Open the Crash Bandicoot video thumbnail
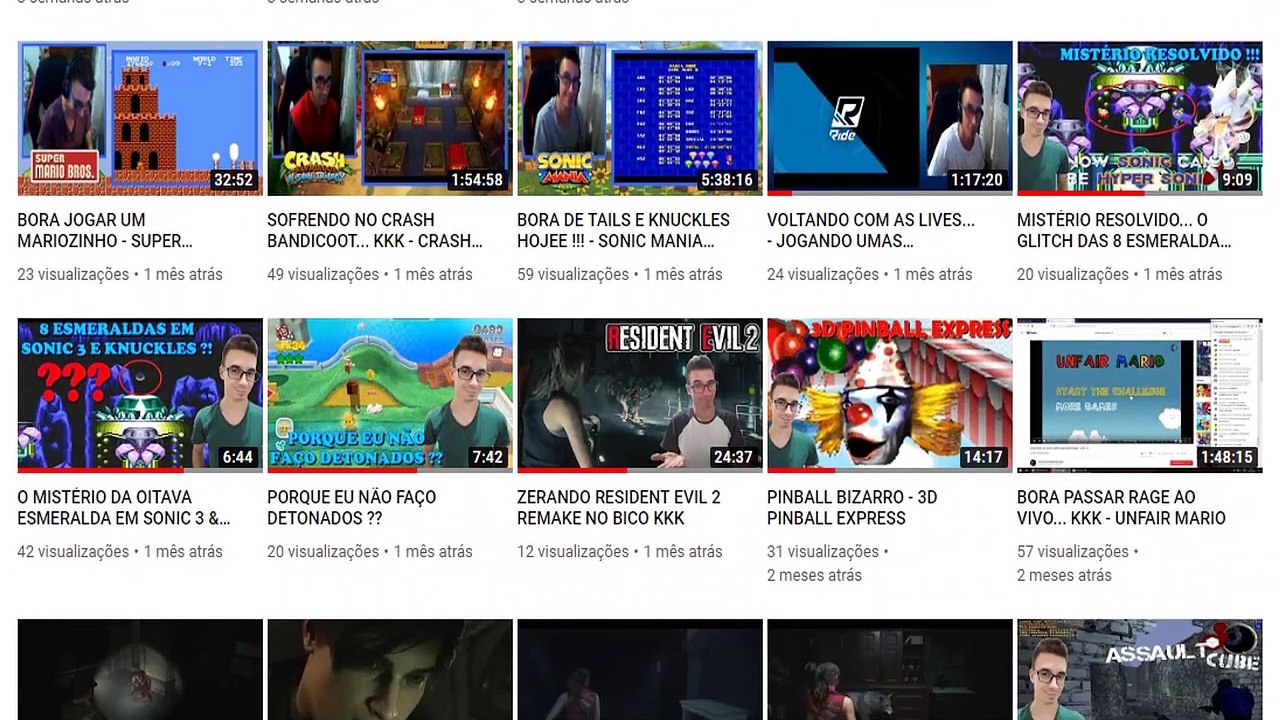This screenshot has width=1280, height=720. (x=390, y=118)
